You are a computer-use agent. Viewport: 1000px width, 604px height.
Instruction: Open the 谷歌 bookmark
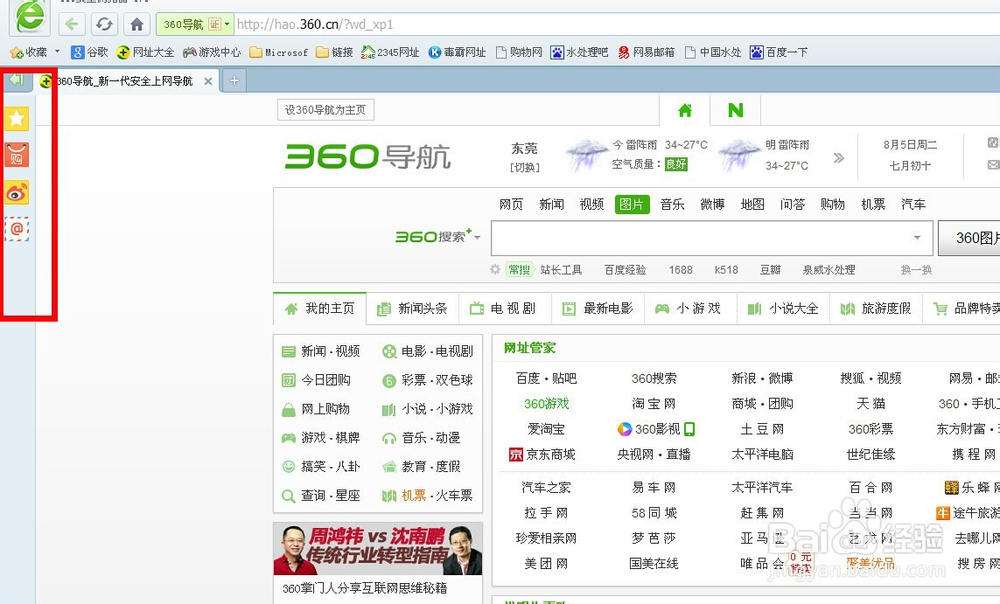pos(89,52)
